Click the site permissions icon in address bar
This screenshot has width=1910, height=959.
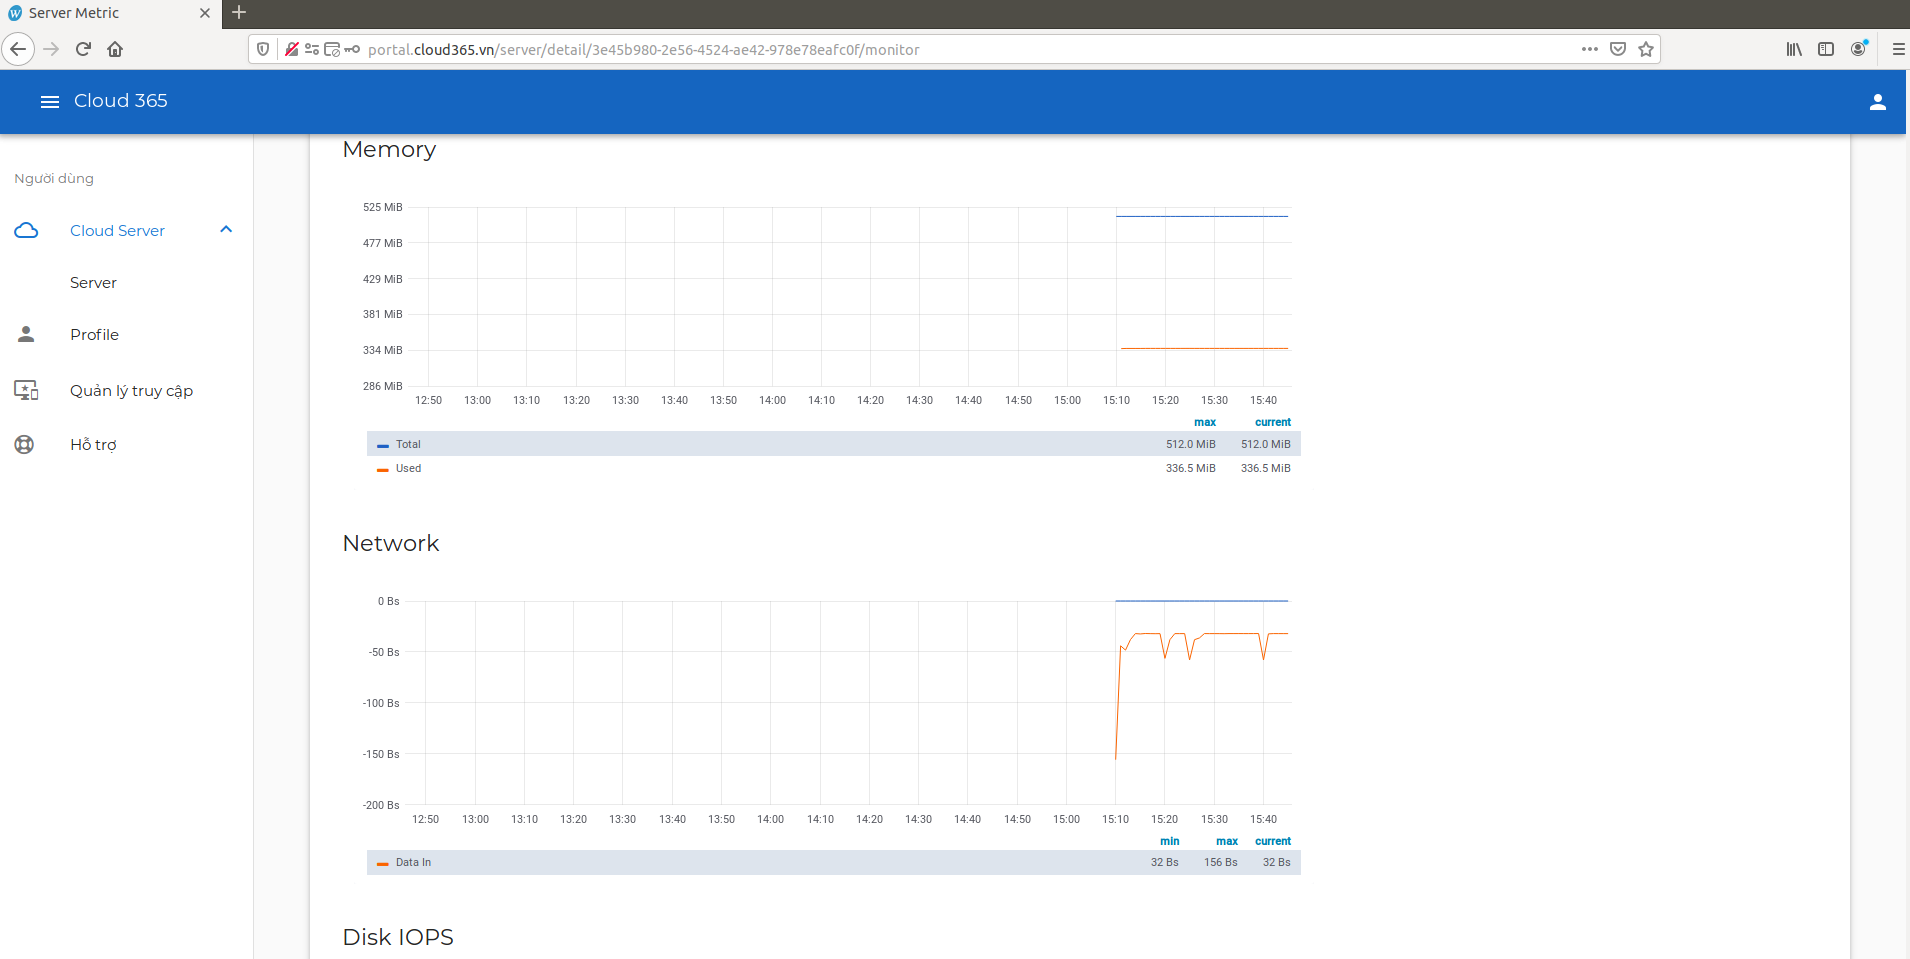(312, 49)
